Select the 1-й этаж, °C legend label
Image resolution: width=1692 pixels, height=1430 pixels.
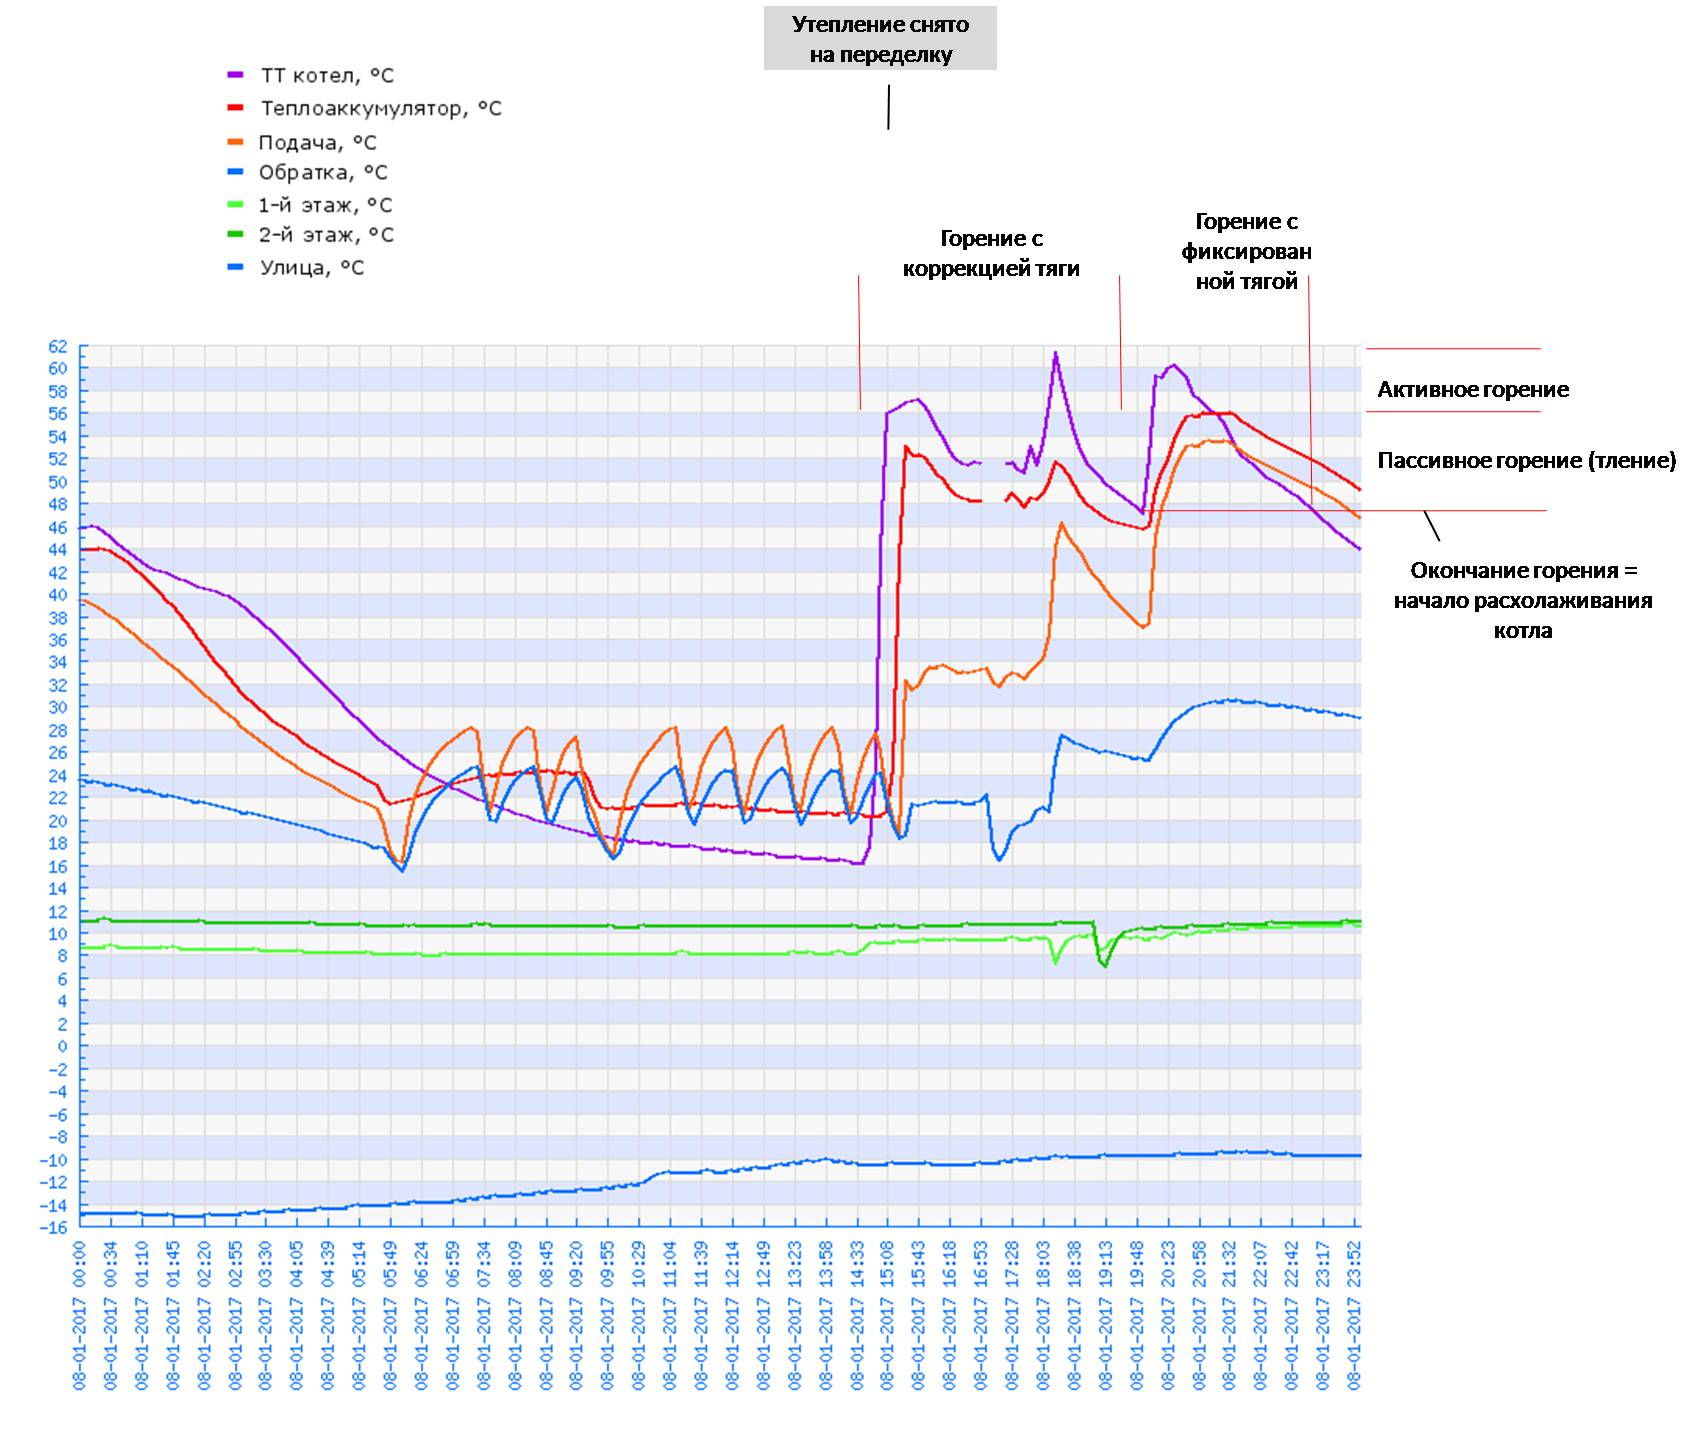tap(325, 205)
